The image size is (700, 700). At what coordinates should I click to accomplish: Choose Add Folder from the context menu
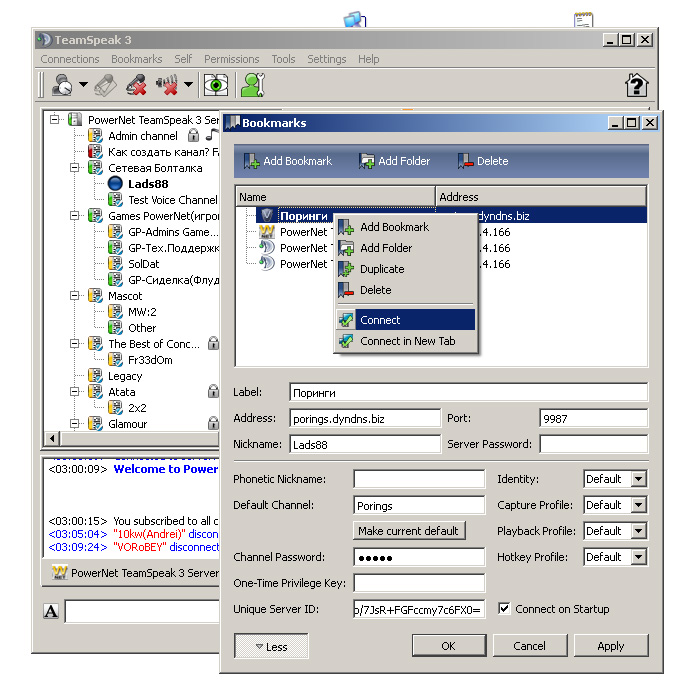point(405,248)
